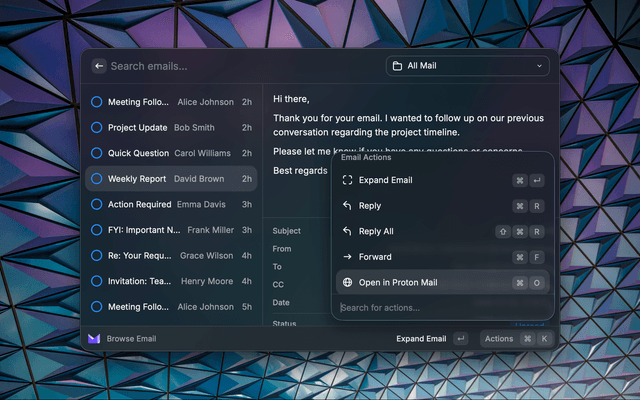Click the Proton Mail logo icon
This screenshot has height=400, width=640.
(x=94, y=339)
